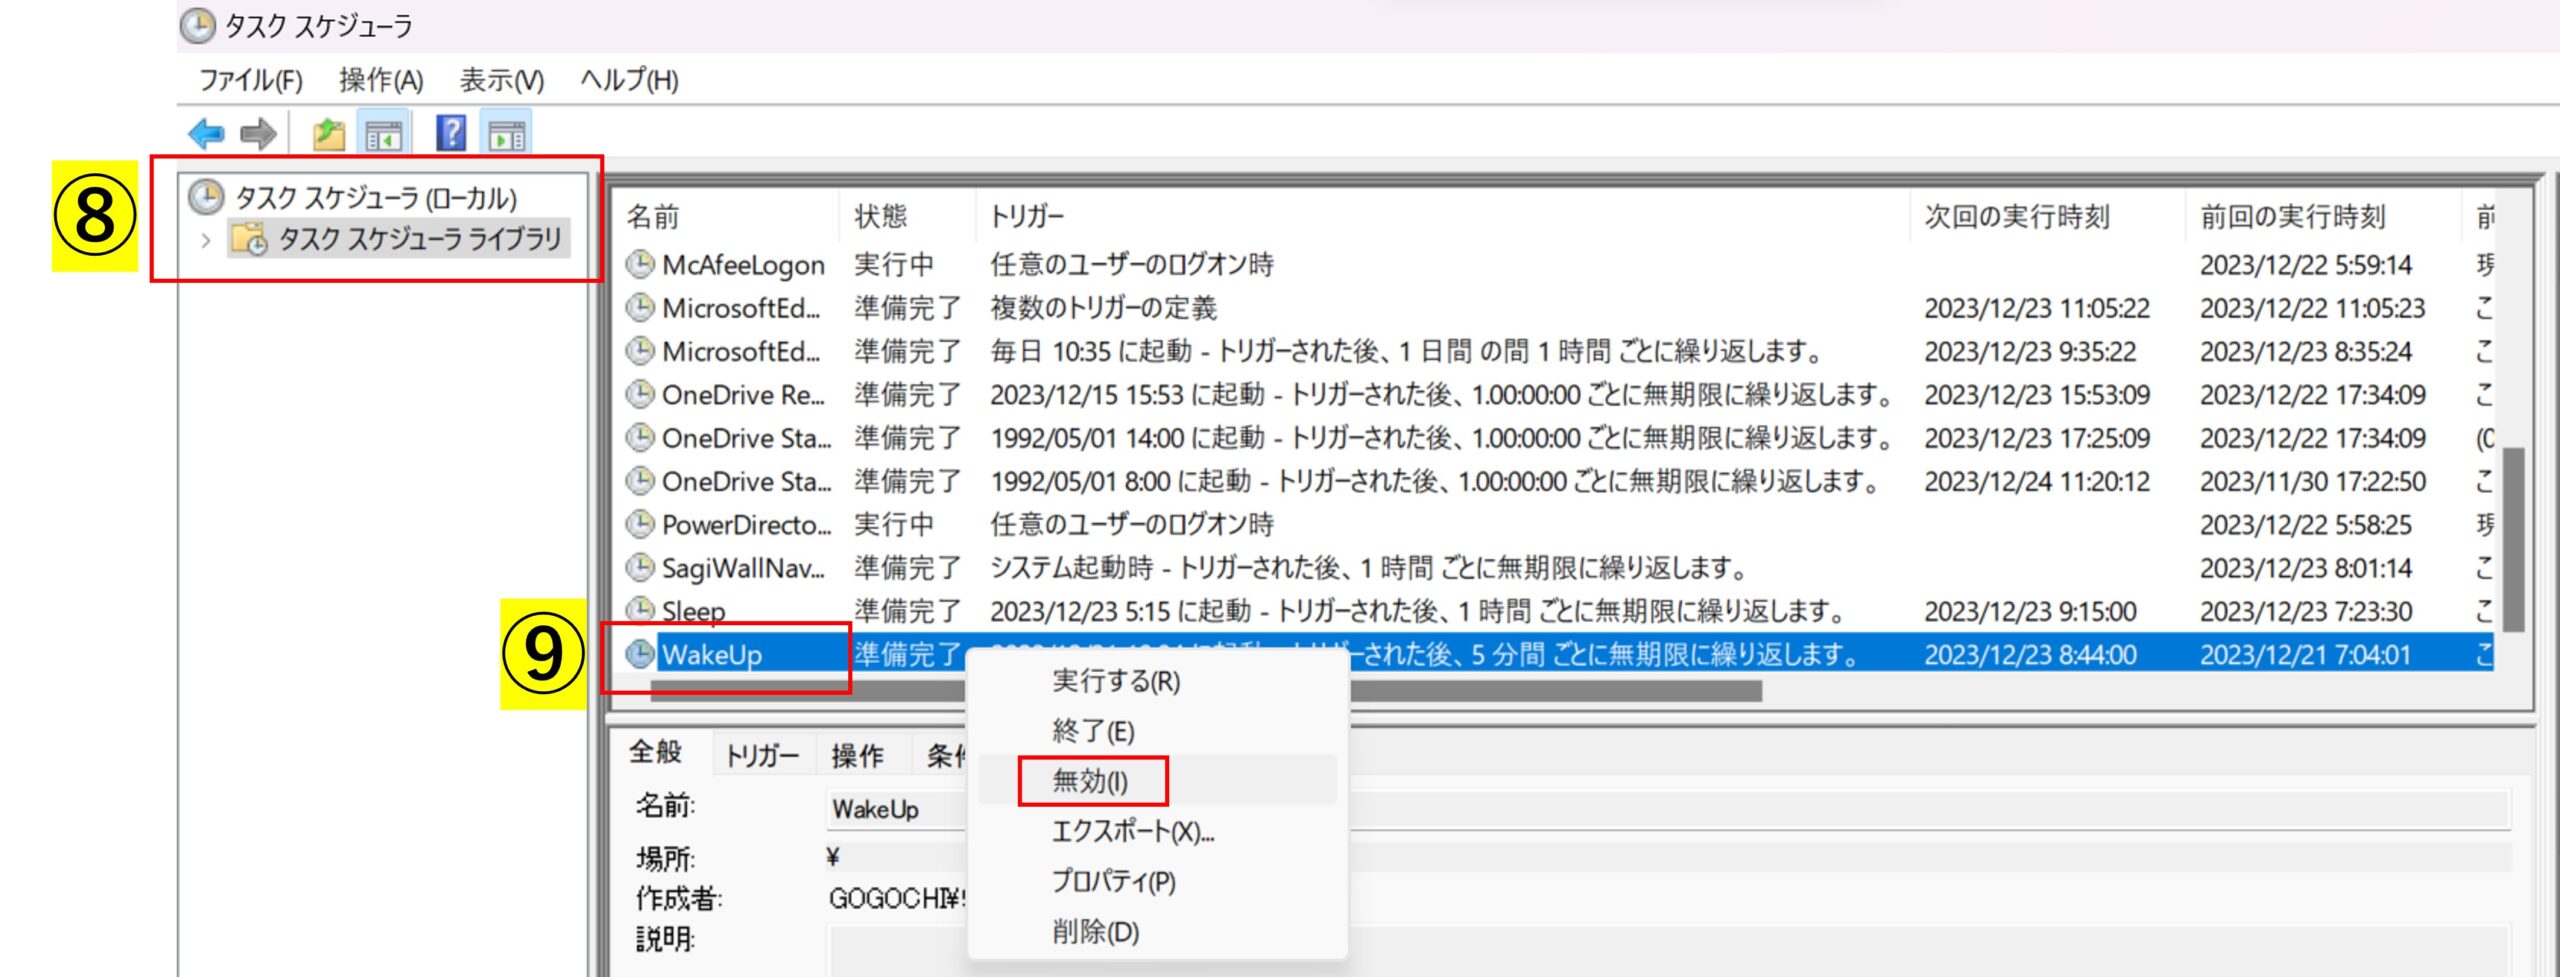Click the clock icon of the WakeUp task

pos(640,654)
